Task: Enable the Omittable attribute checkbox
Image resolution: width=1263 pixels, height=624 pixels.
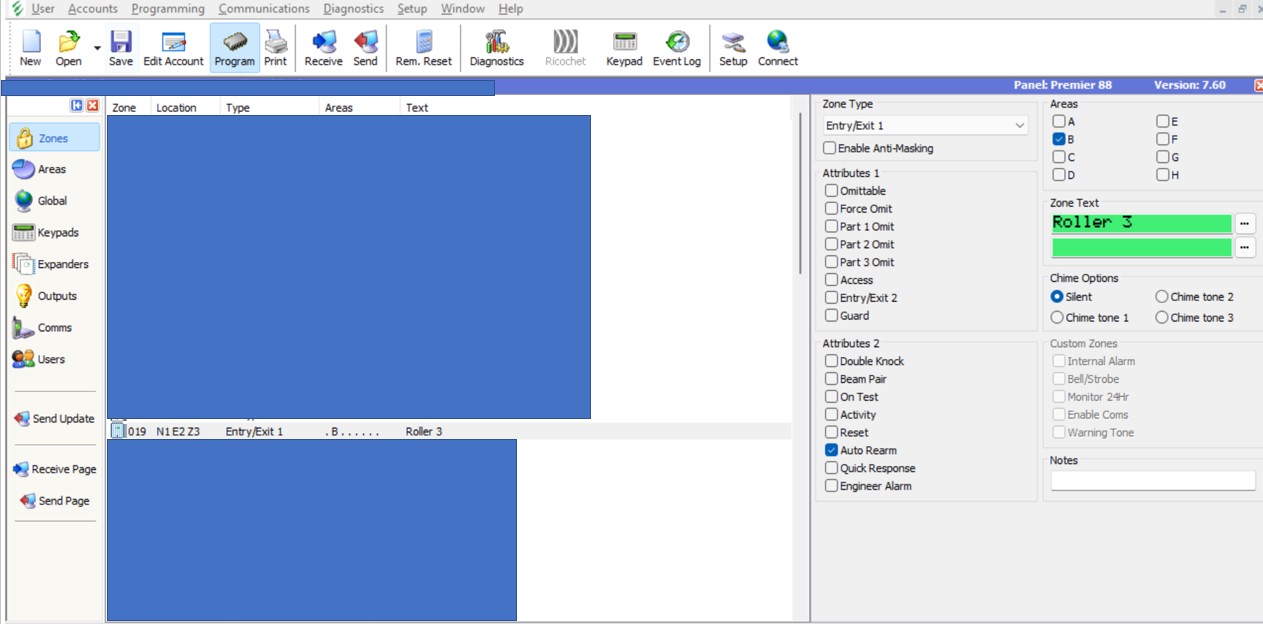Action: [x=831, y=191]
